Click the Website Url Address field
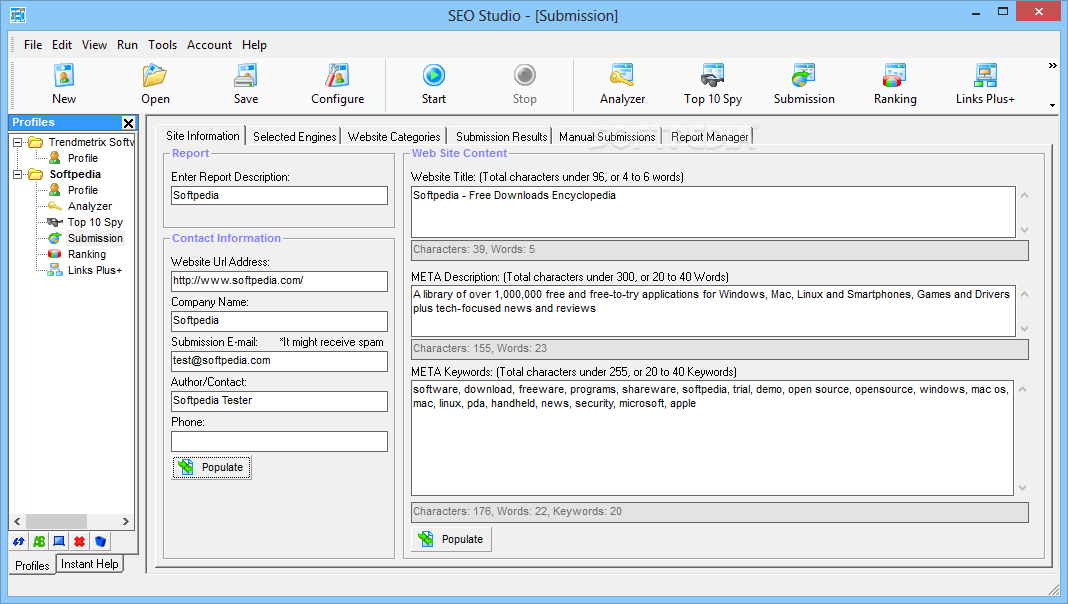1068x604 pixels. click(279, 281)
